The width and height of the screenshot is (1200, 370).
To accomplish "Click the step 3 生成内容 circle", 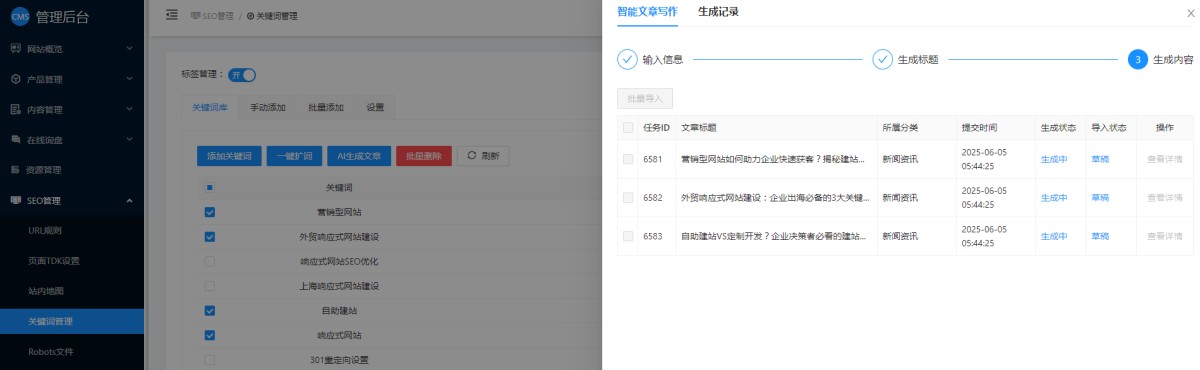I will [x=1137, y=59].
